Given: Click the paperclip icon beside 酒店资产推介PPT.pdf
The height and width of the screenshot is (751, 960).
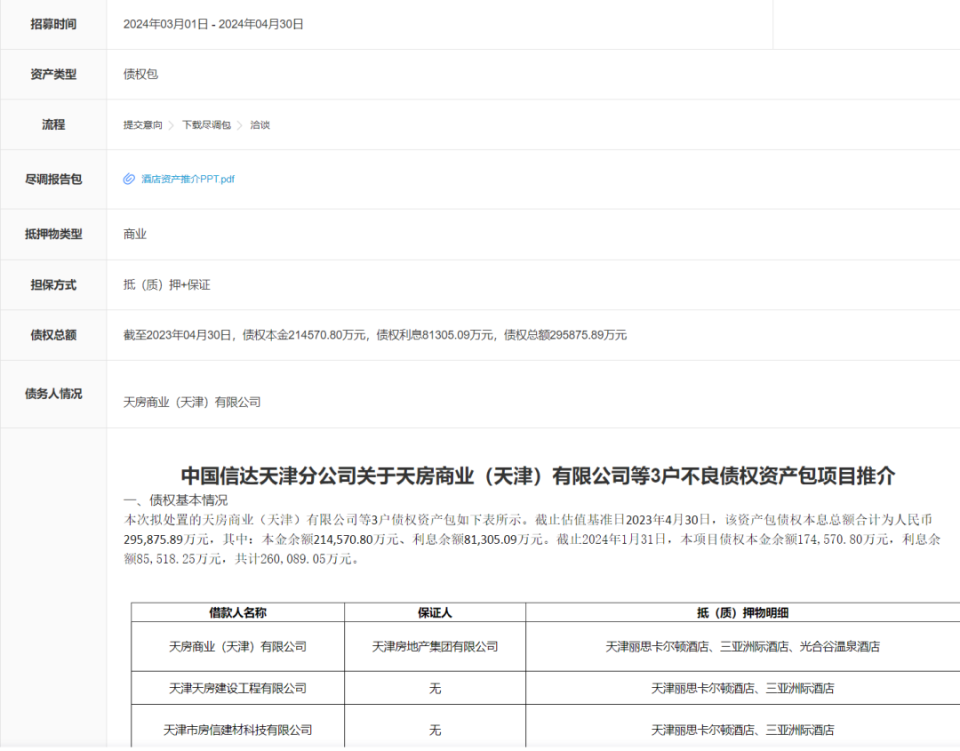Looking at the screenshot, I should click(126, 181).
